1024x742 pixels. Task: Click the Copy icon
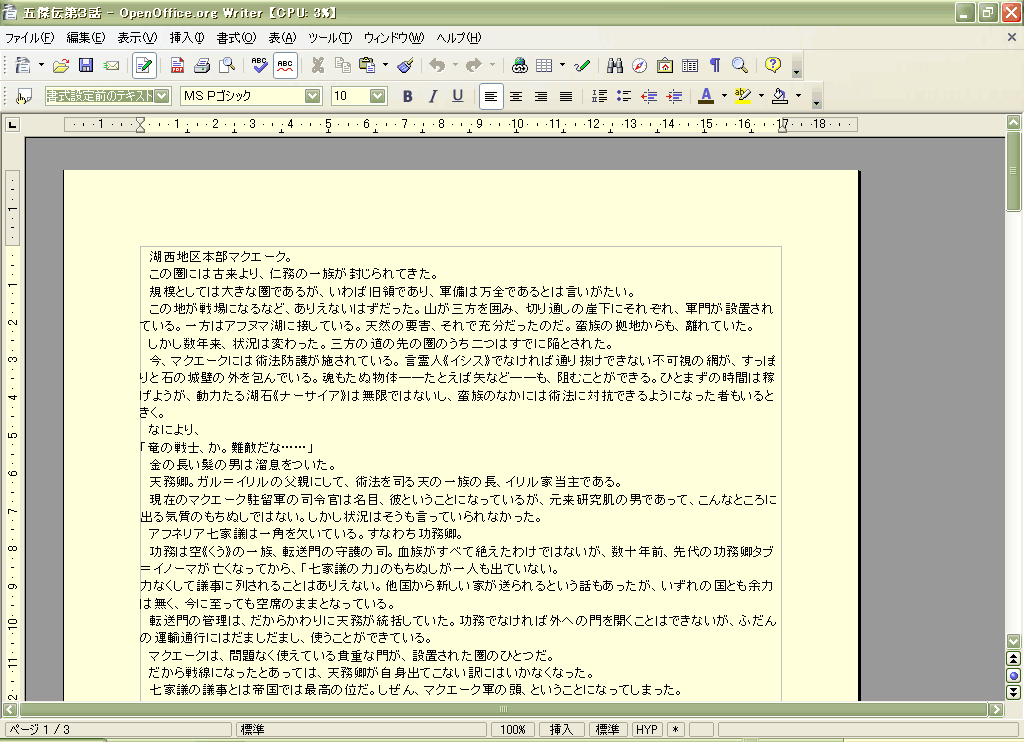(342, 65)
